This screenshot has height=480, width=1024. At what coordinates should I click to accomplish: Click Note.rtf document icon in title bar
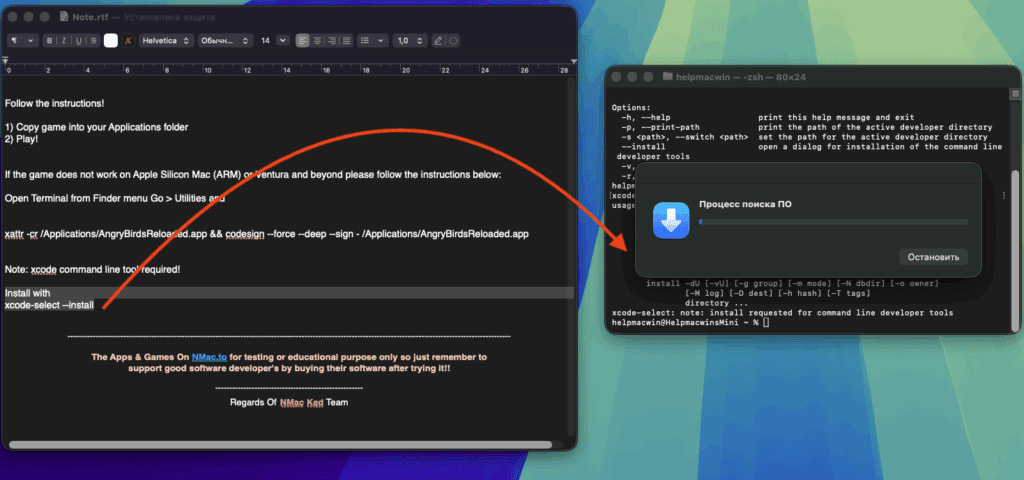pos(63,17)
